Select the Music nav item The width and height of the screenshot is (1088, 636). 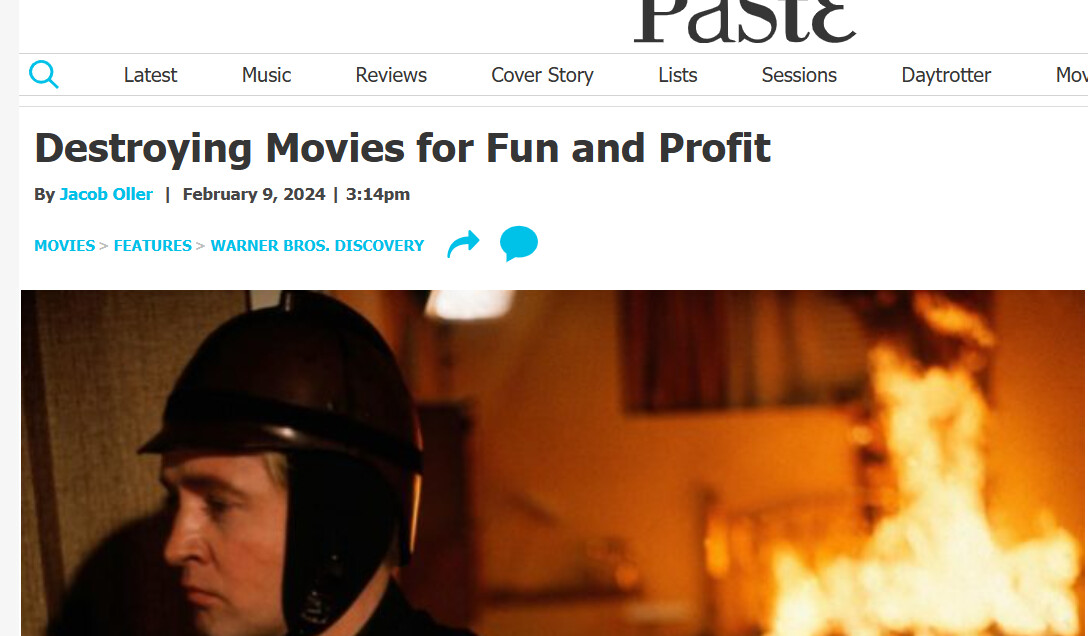coord(266,75)
